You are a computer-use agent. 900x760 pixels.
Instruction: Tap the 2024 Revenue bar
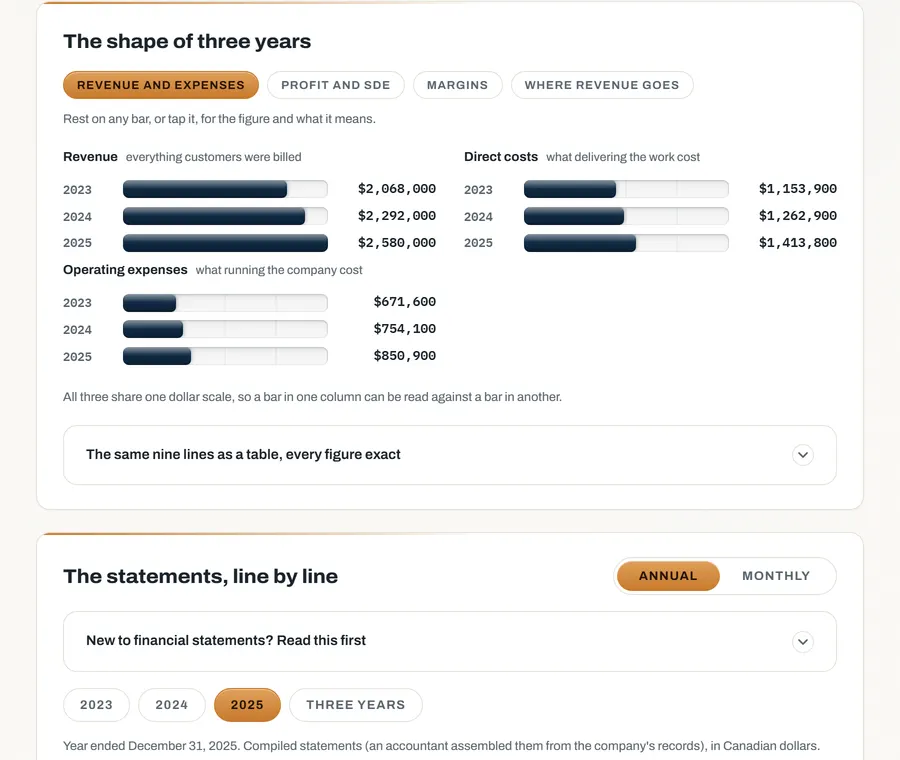tap(214, 216)
